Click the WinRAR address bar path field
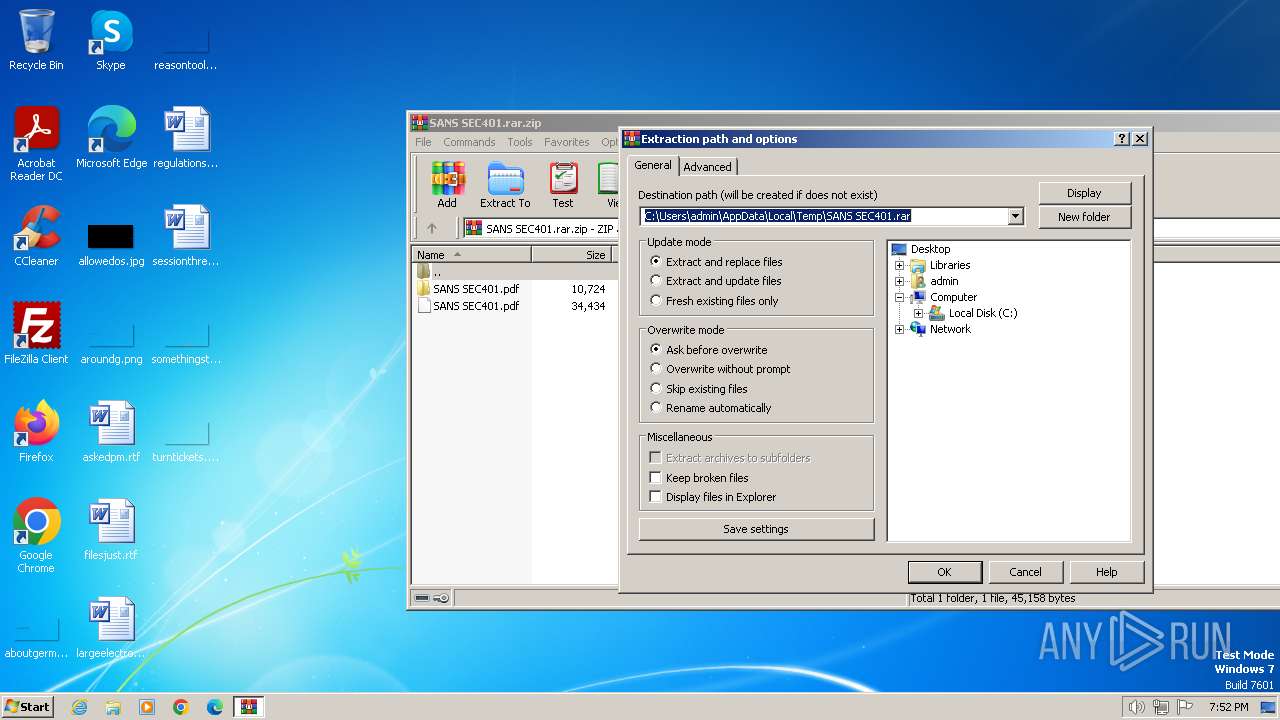 (x=540, y=229)
